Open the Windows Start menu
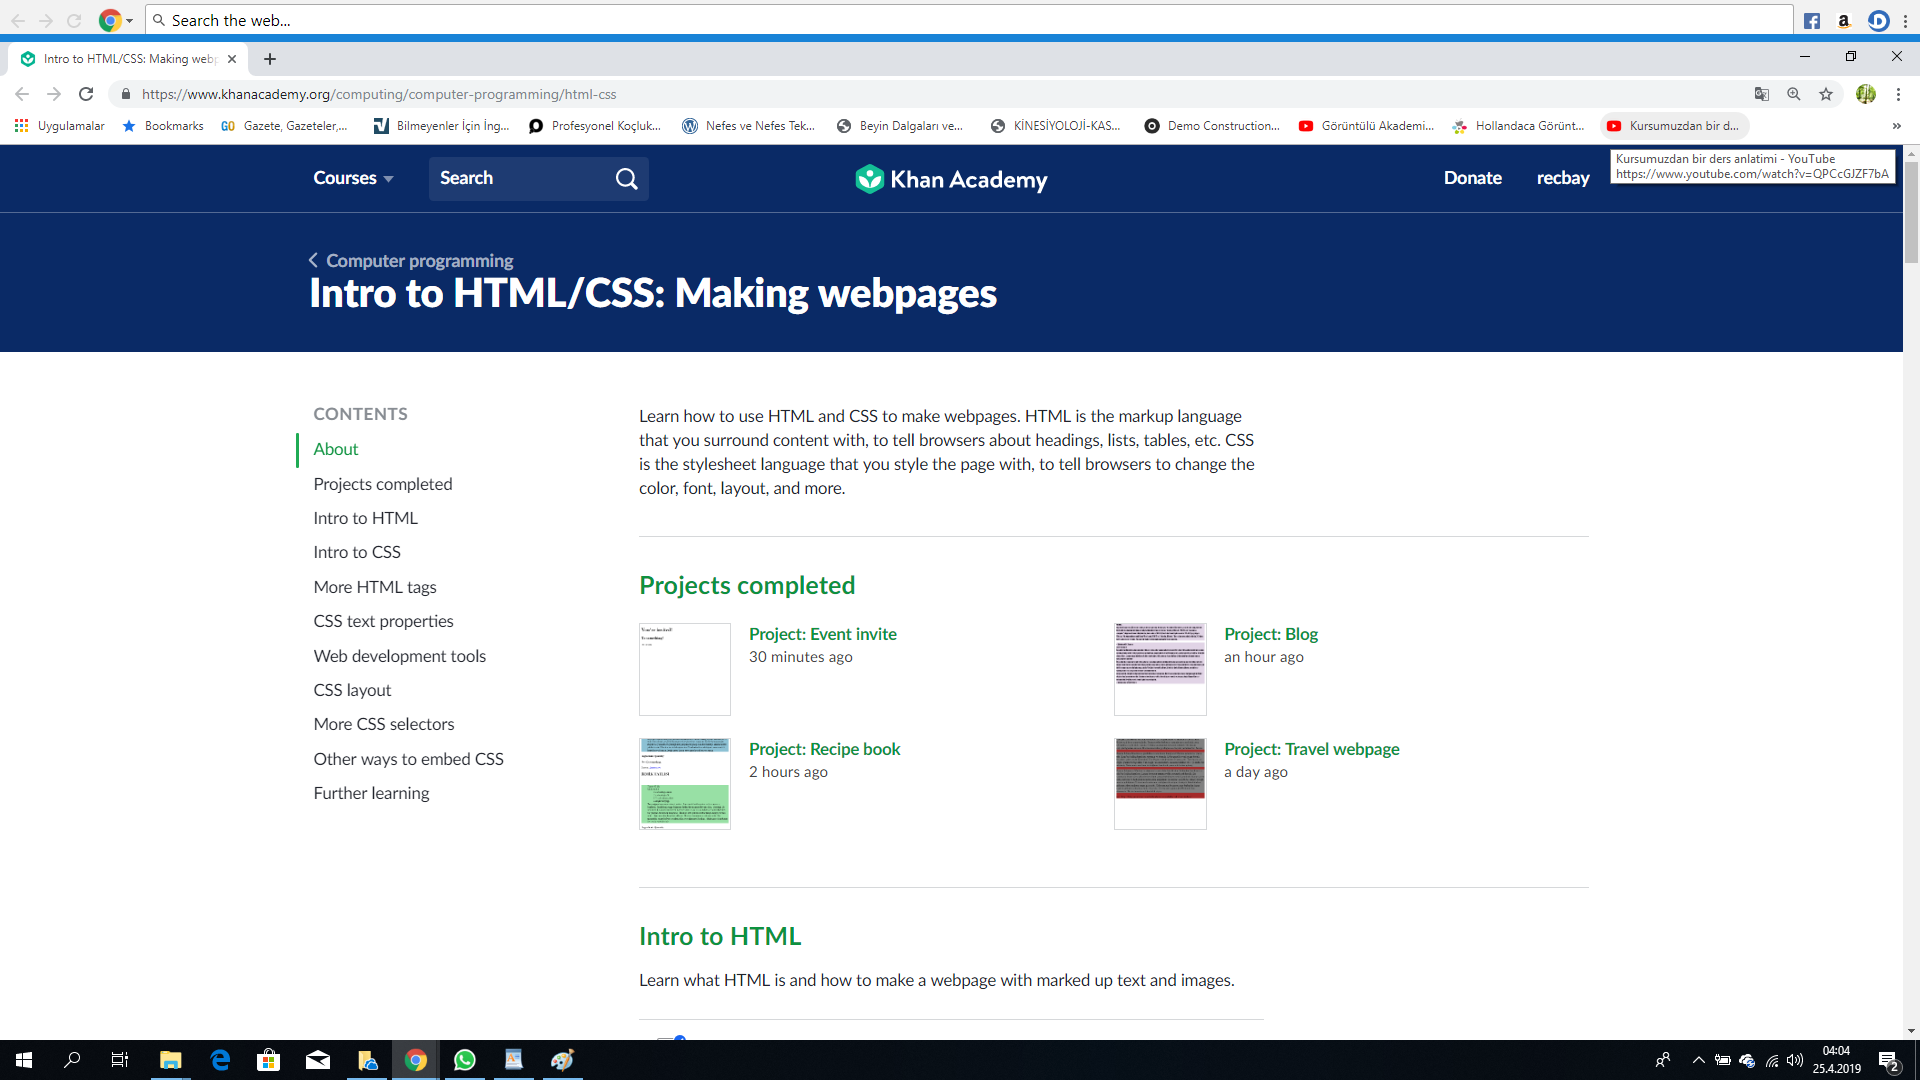This screenshot has height=1080, width=1920. tap(24, 1060)
